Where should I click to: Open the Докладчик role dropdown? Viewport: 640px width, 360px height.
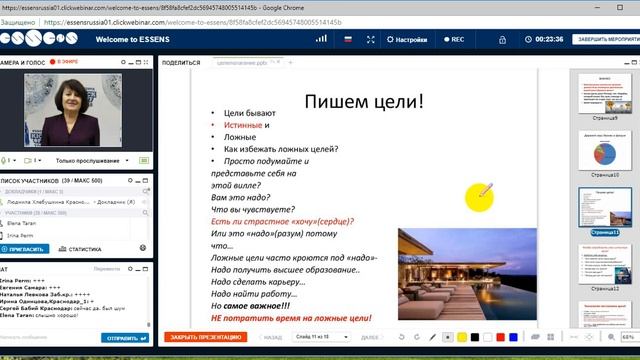pos(115,202)
